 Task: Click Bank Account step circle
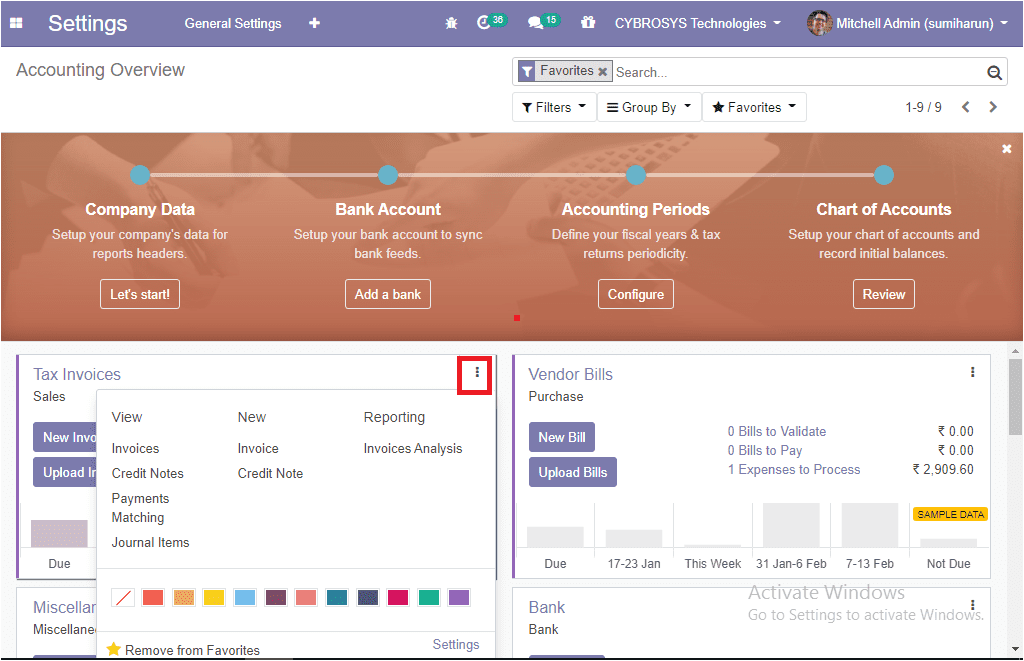[388, 175]
